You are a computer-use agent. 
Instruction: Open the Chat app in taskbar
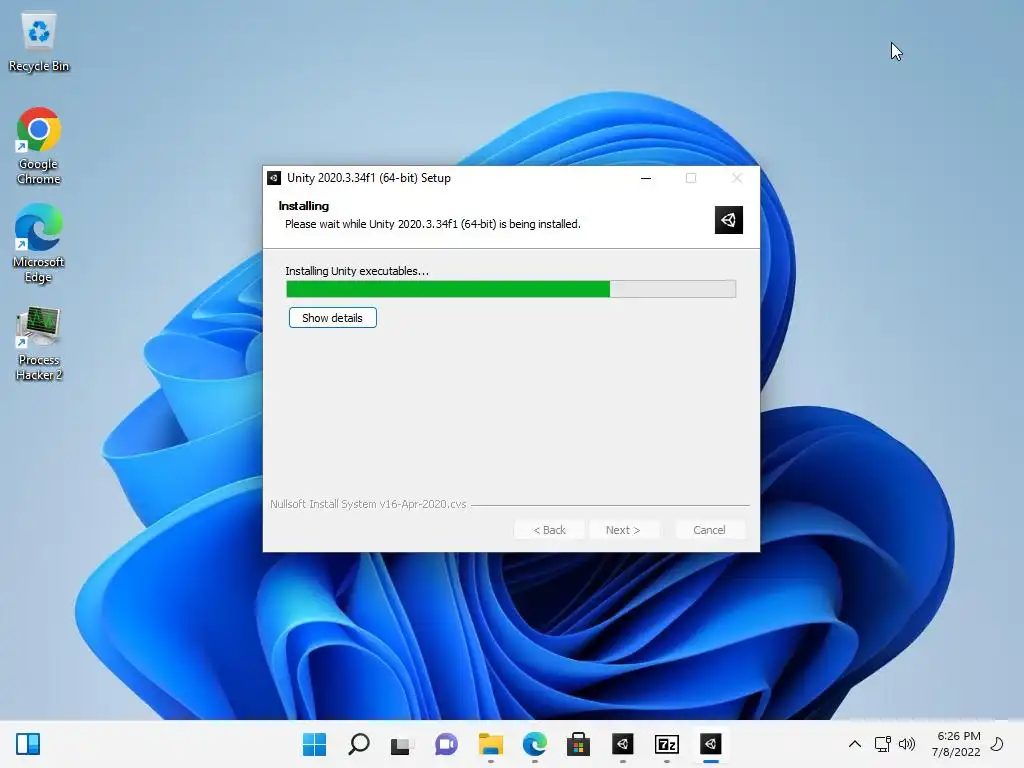pos(446,744)
